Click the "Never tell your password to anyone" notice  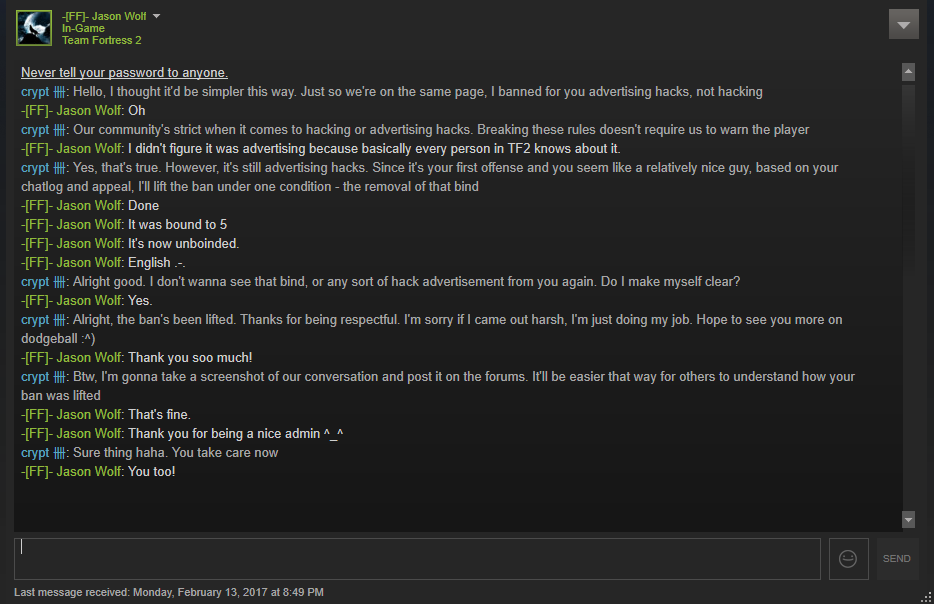pyautogui.click(x=124, y=72)
